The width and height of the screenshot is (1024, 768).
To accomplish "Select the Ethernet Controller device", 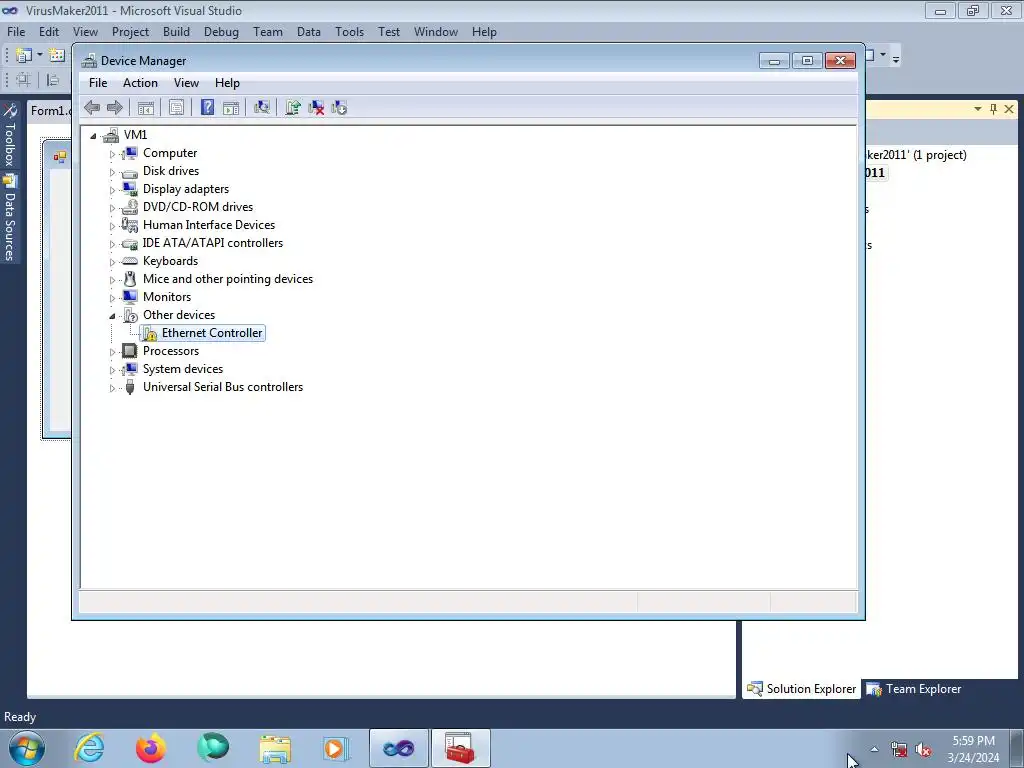I will (x=212, y=333).
